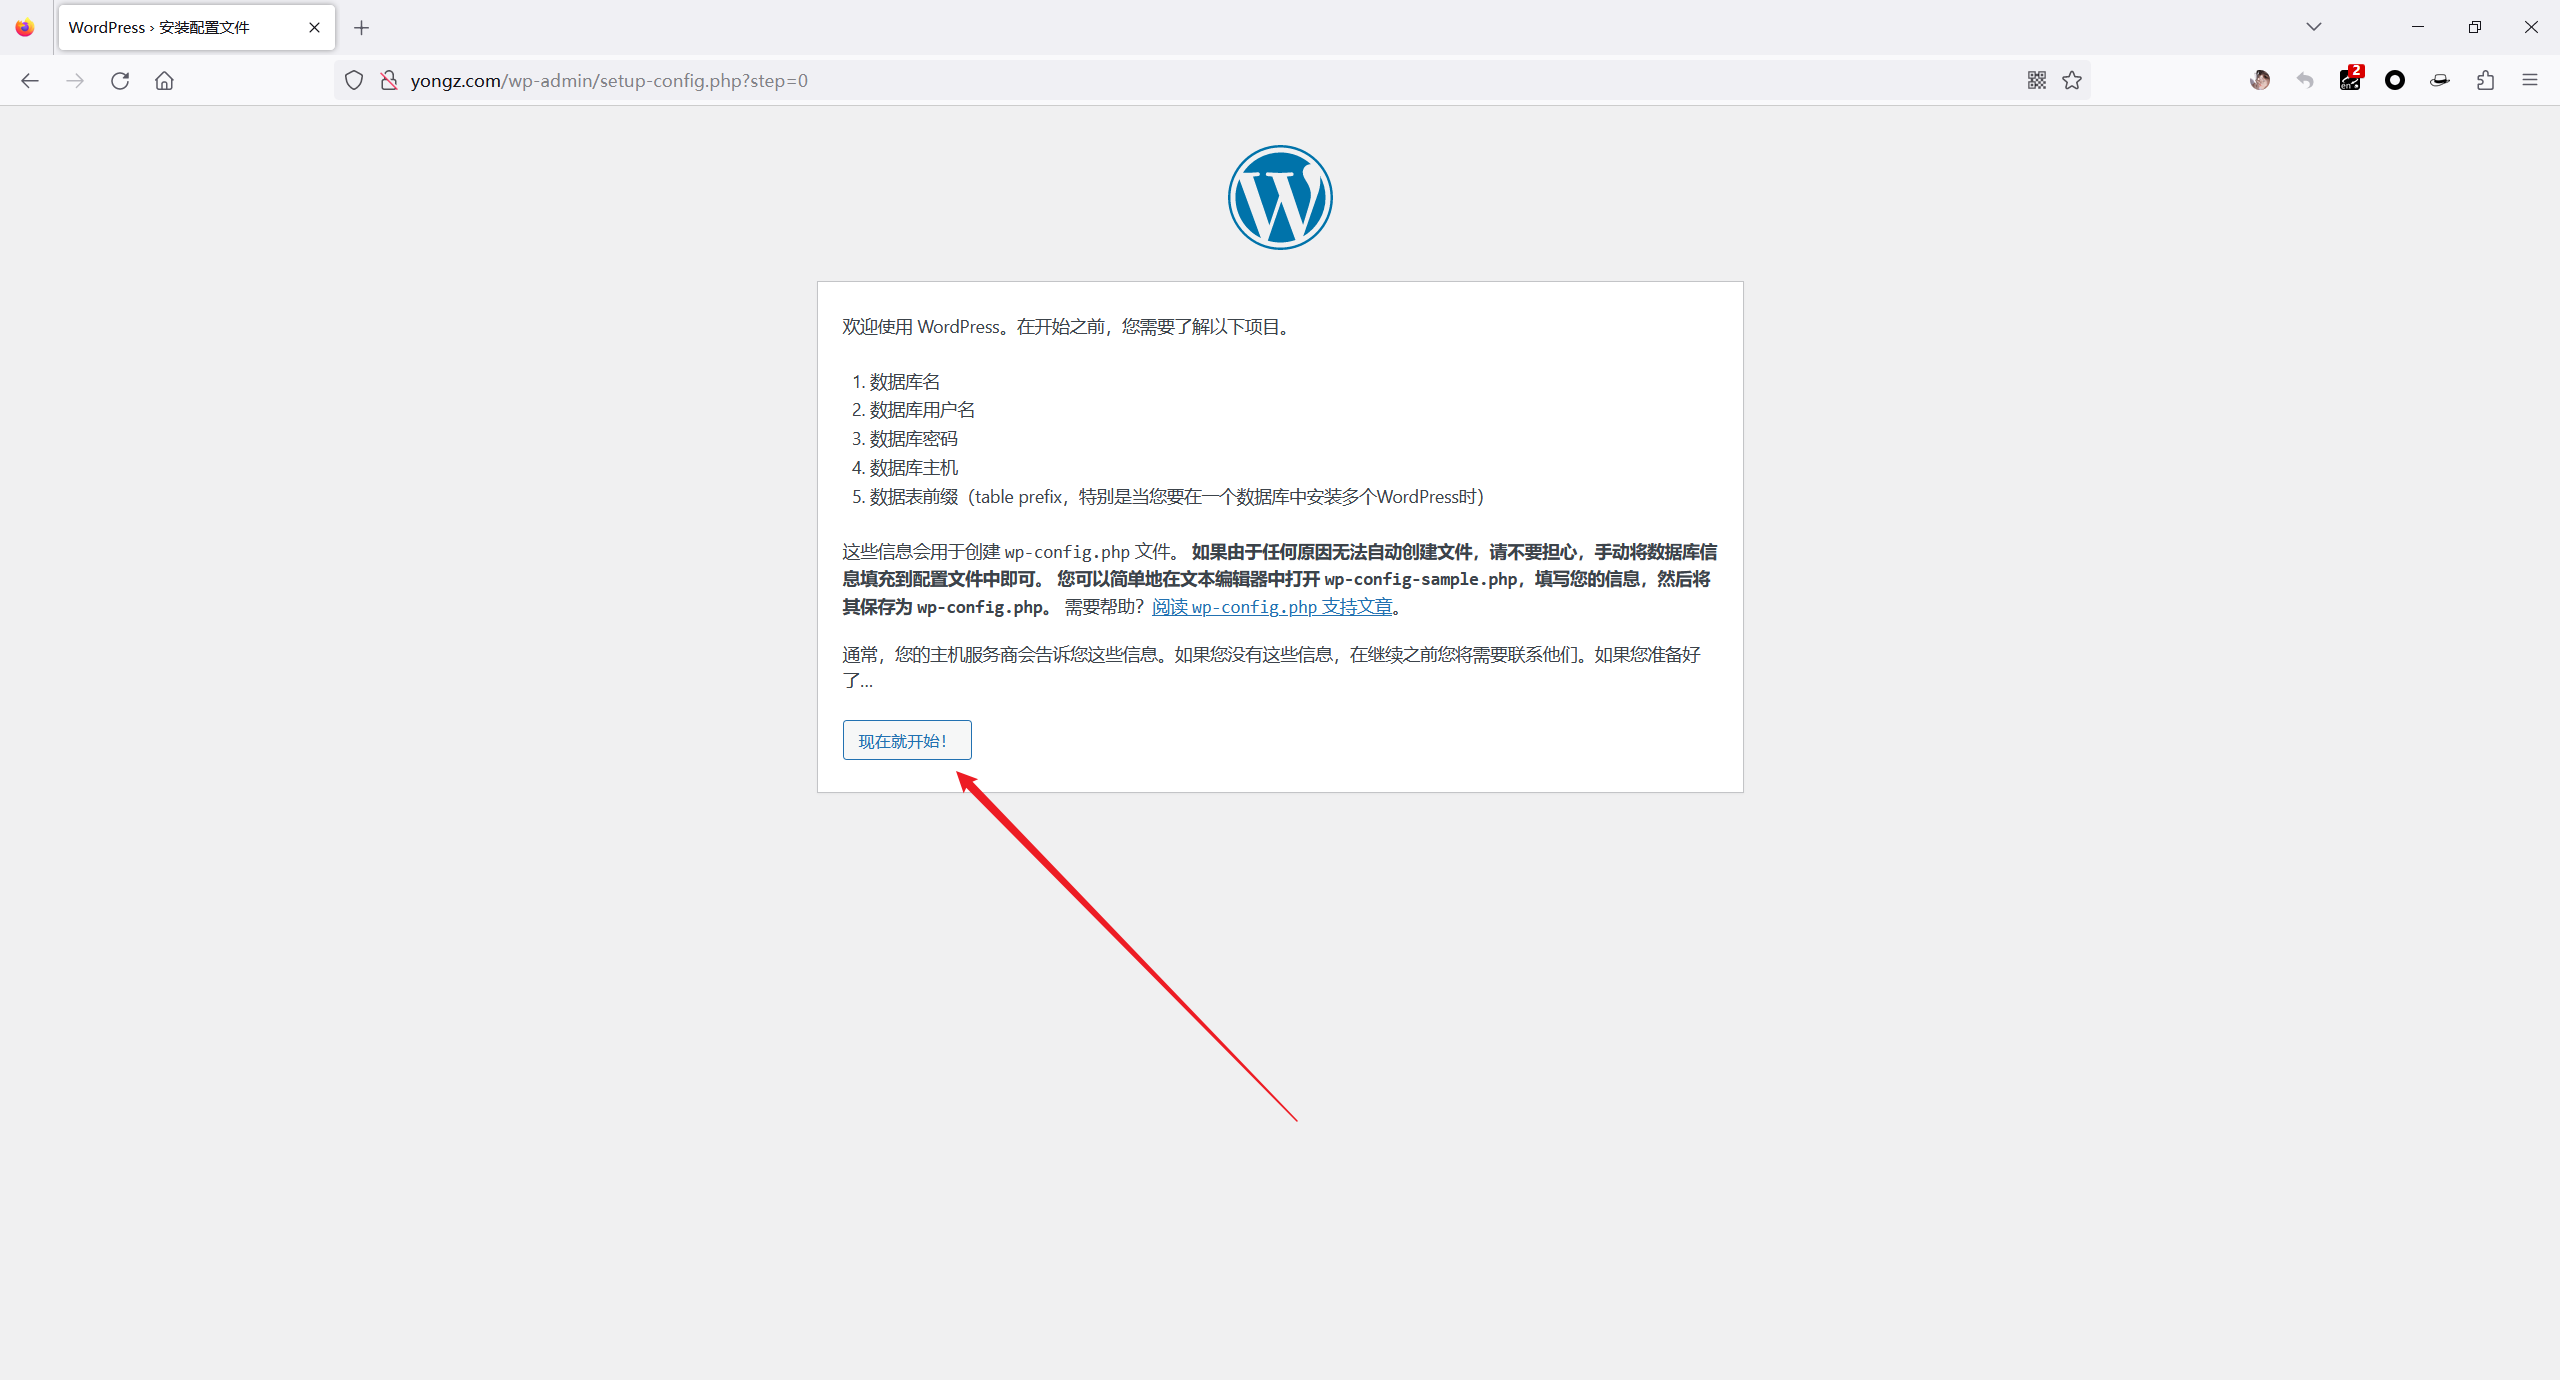The image size is (2560, 1380).
Task: Restore down the Firefox window
Action: pos(2475,27)
